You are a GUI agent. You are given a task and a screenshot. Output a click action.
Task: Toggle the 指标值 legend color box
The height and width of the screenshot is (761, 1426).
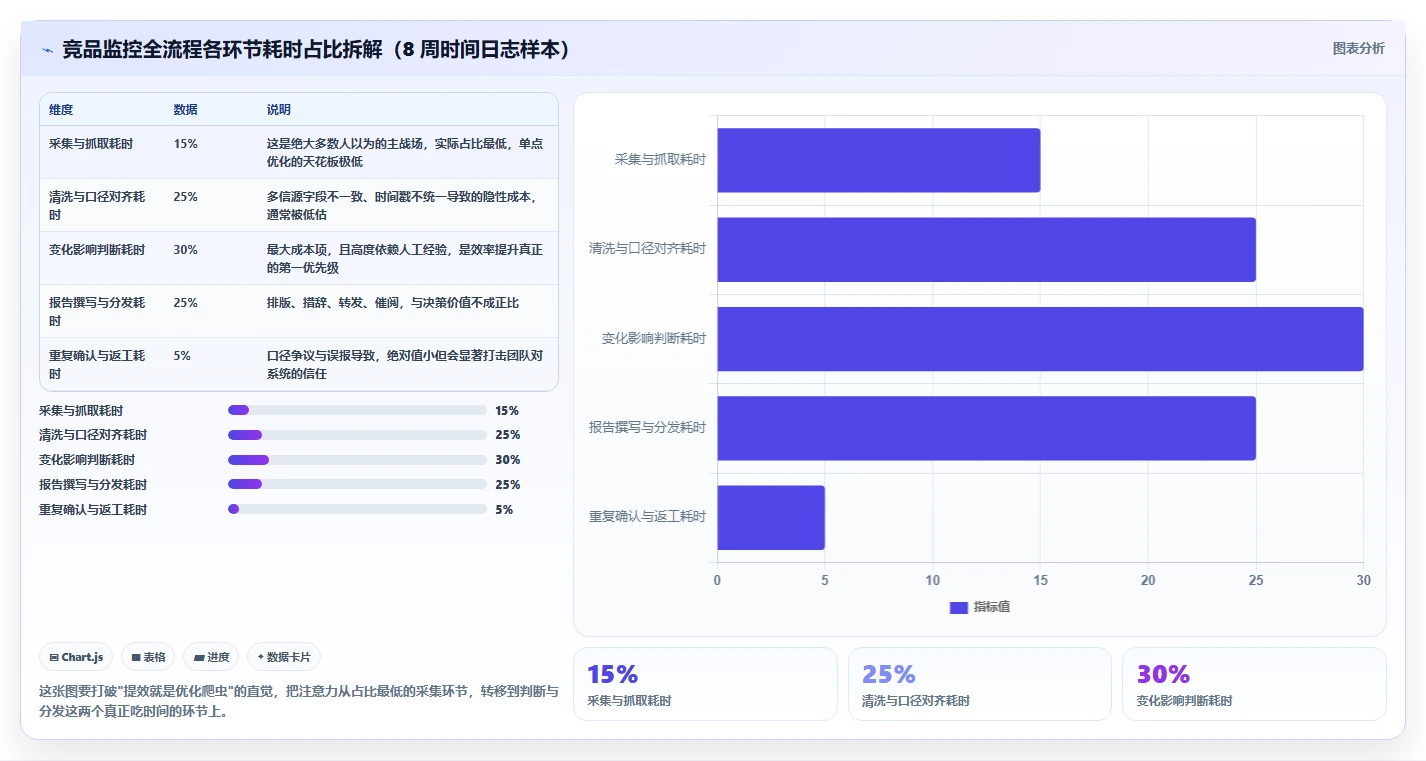958,607
